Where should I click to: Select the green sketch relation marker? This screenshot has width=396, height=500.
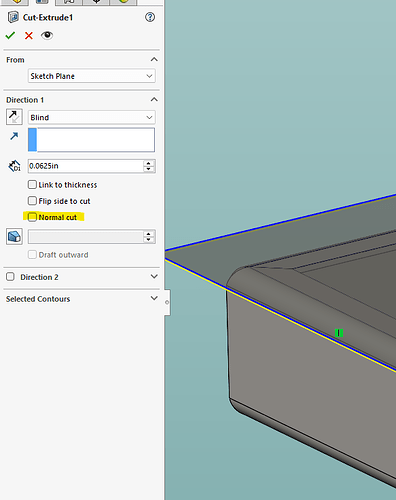339,333
